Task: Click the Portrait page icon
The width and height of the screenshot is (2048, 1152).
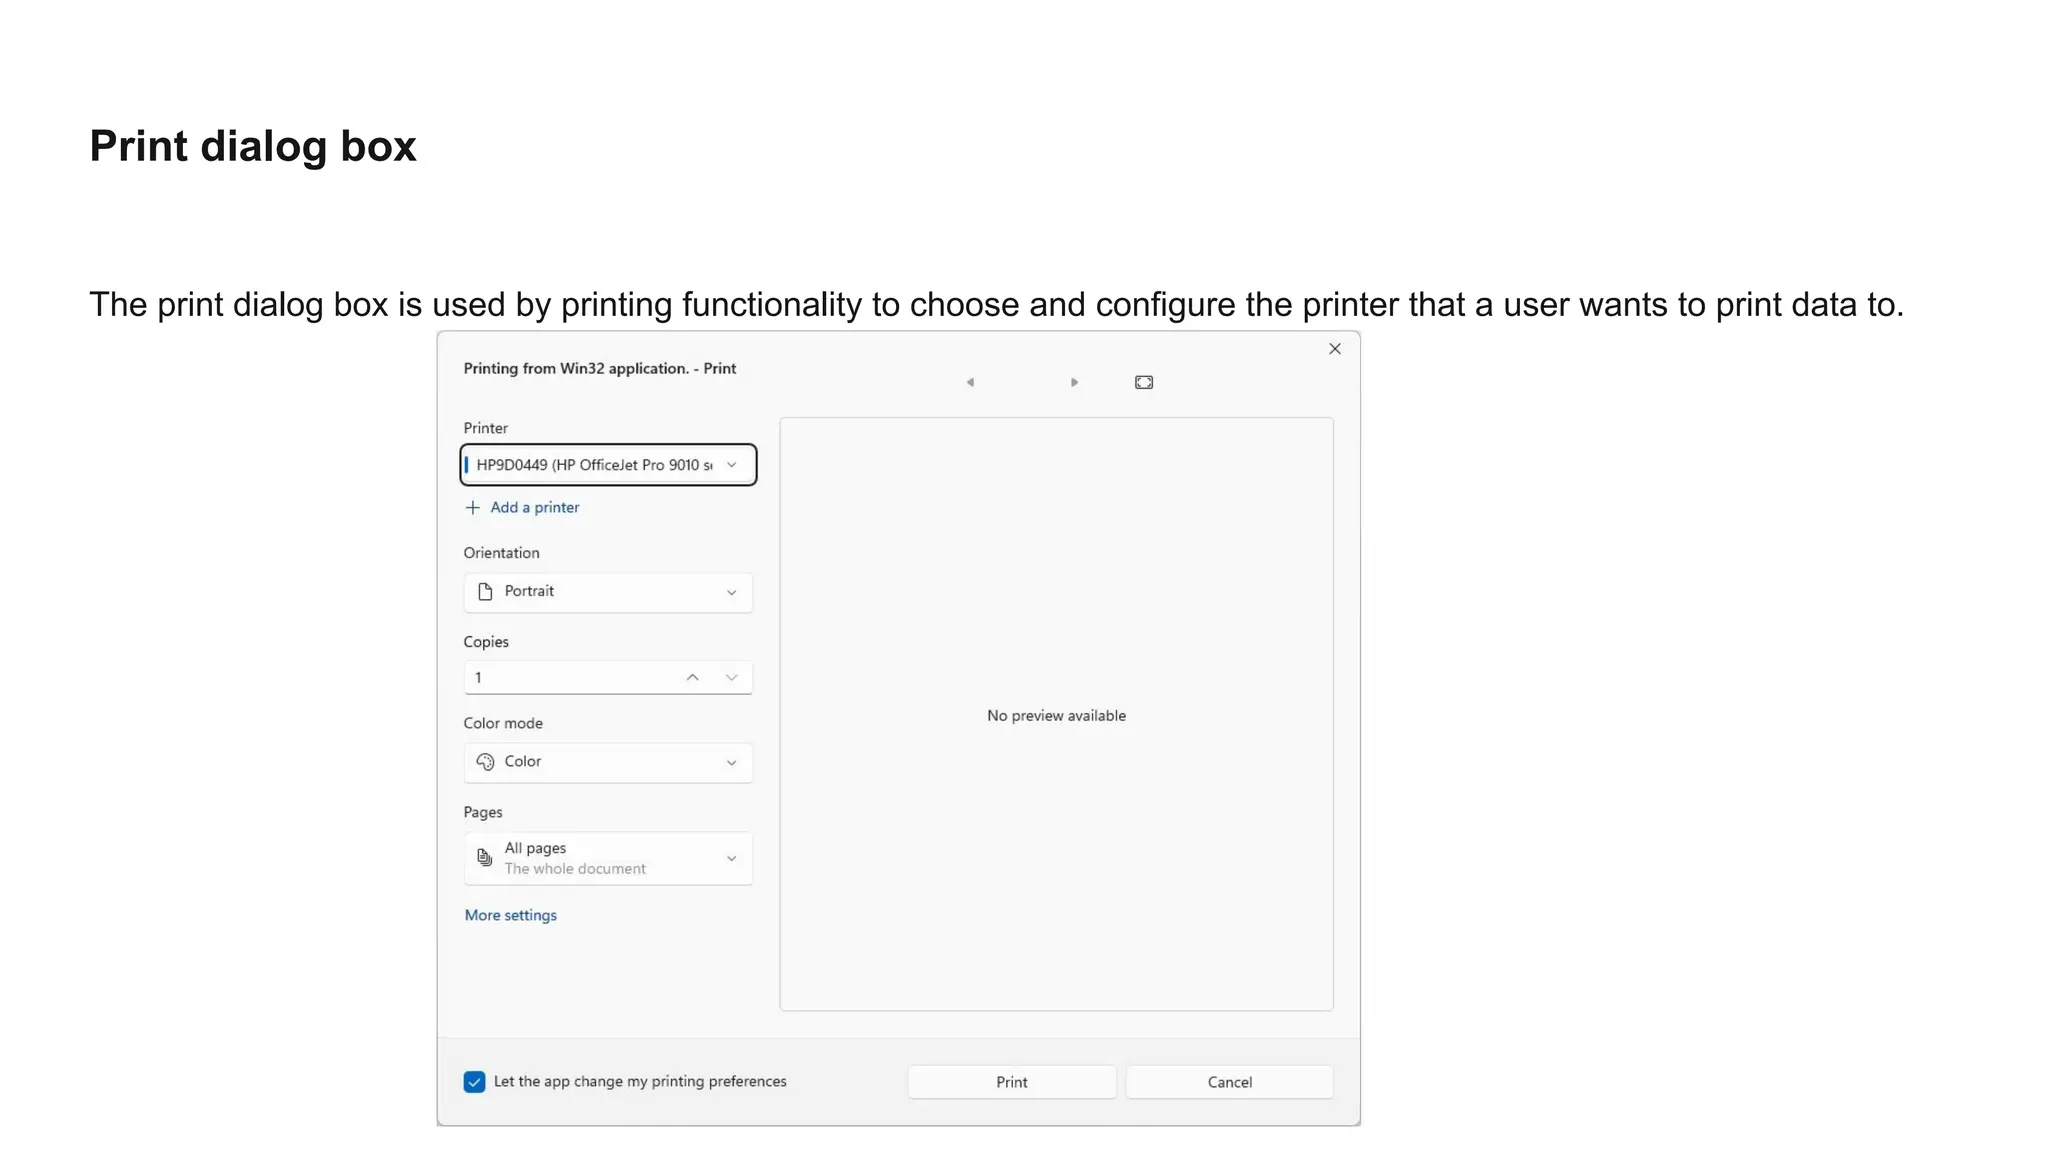Action: tap(485, 592)
